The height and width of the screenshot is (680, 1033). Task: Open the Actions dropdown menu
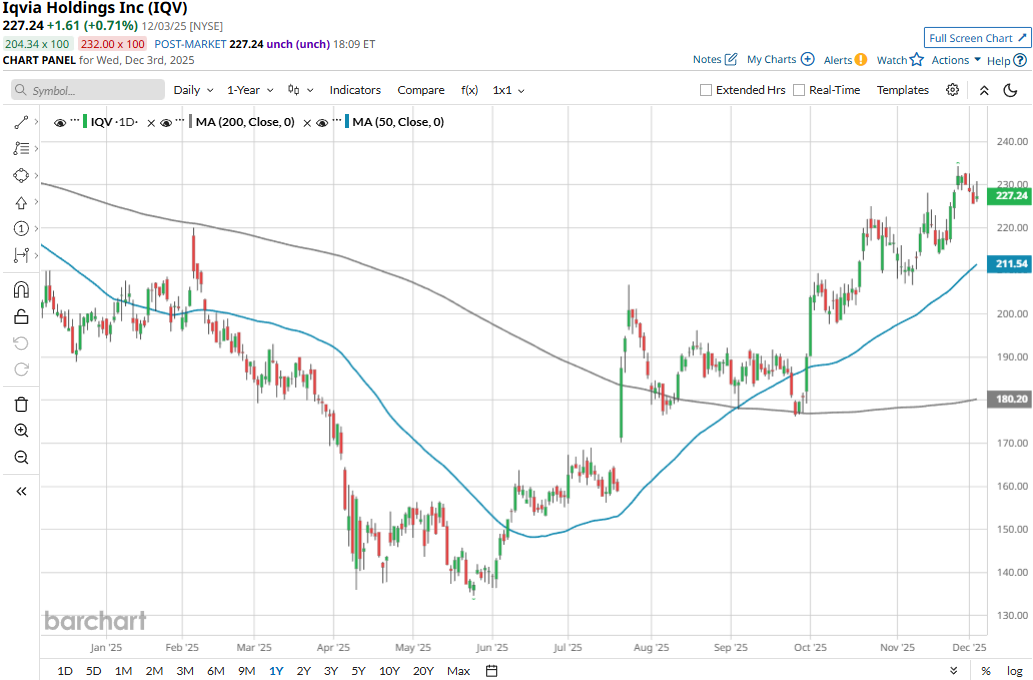click(x=956, y=60)
